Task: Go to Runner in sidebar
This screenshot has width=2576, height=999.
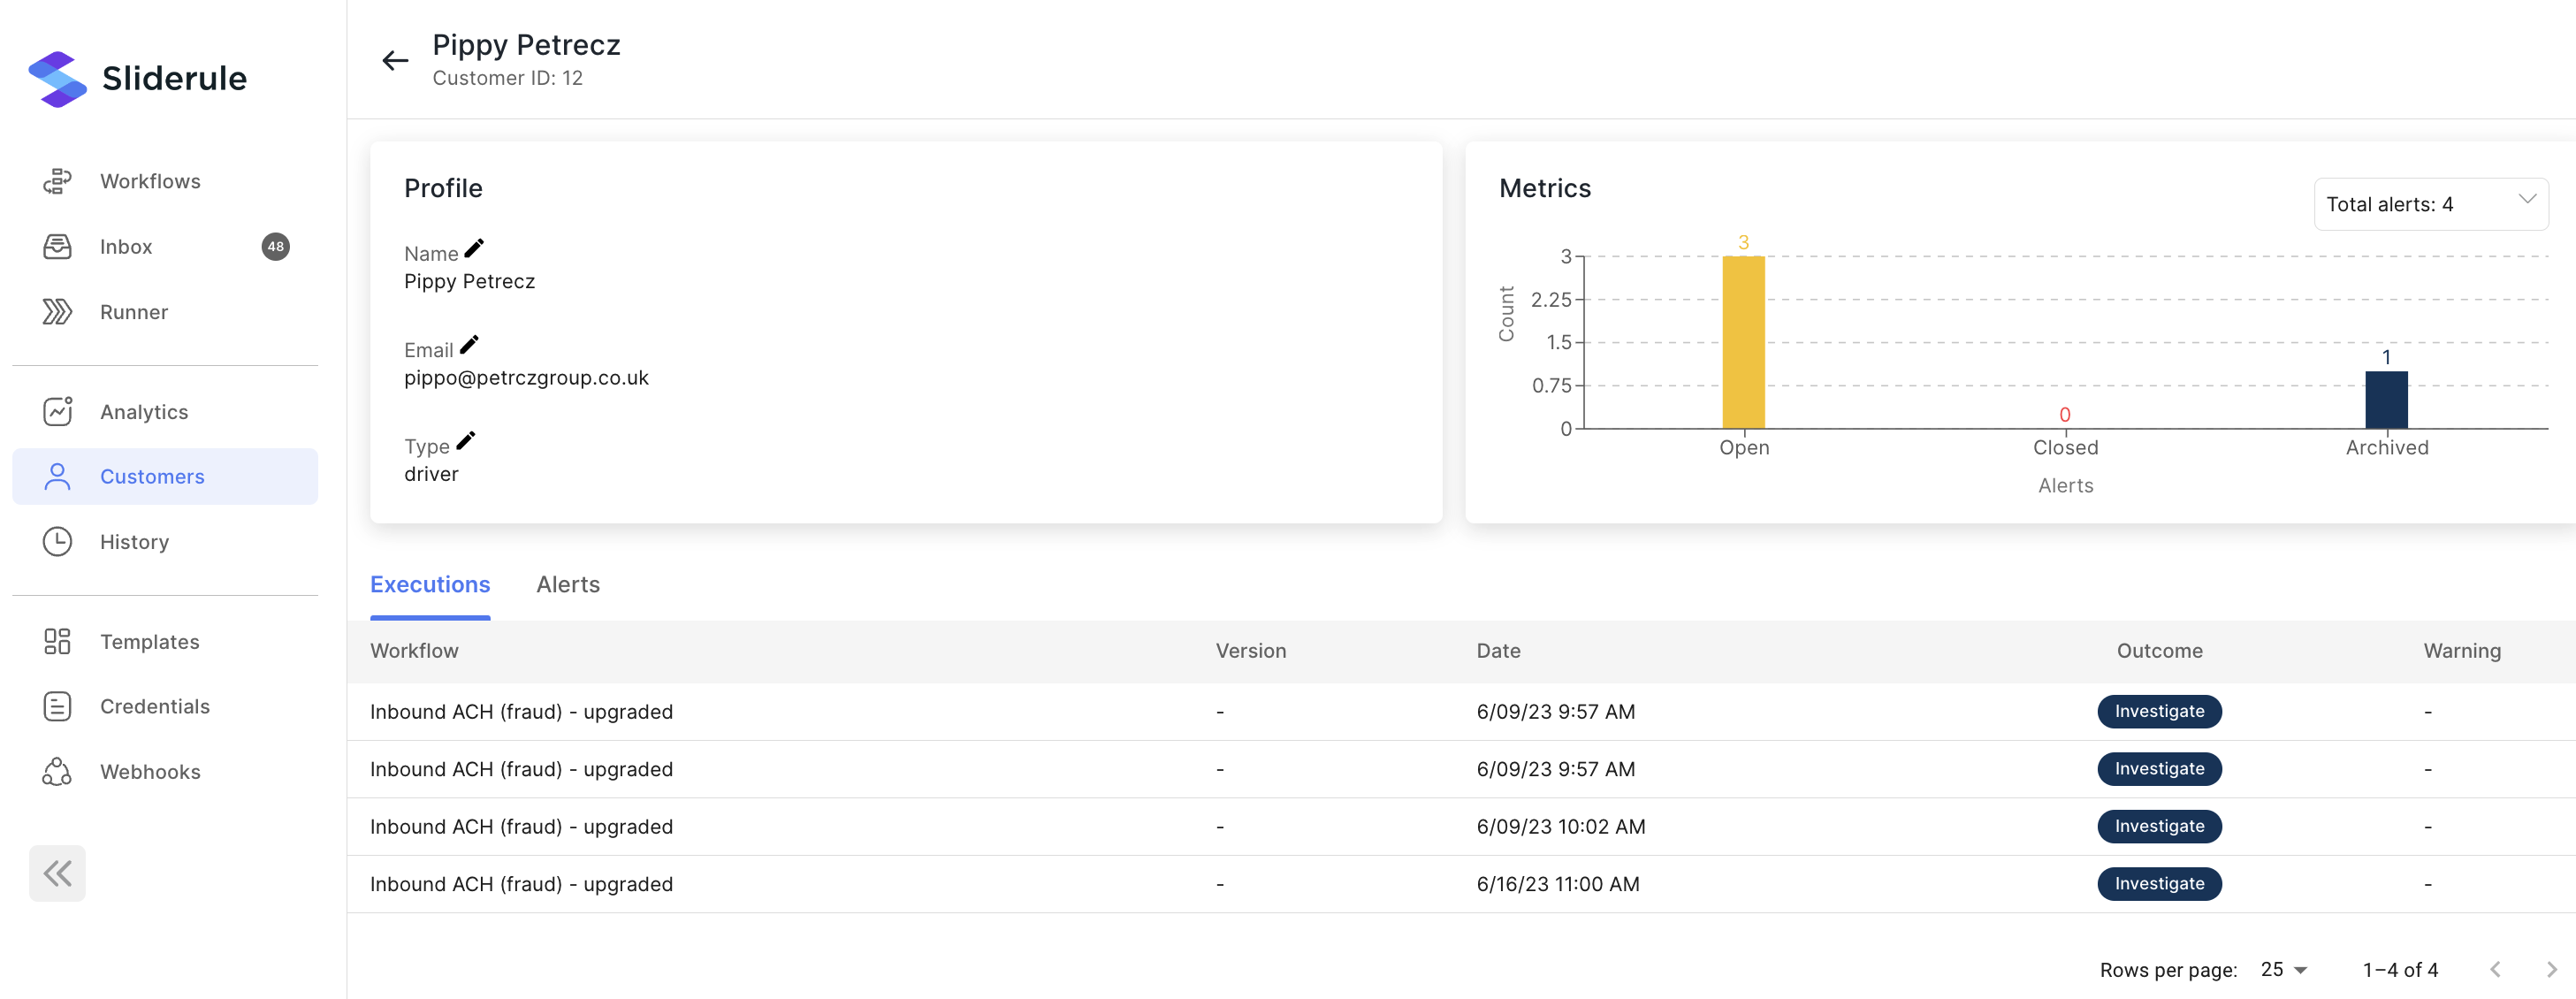Action: (133, 312)
